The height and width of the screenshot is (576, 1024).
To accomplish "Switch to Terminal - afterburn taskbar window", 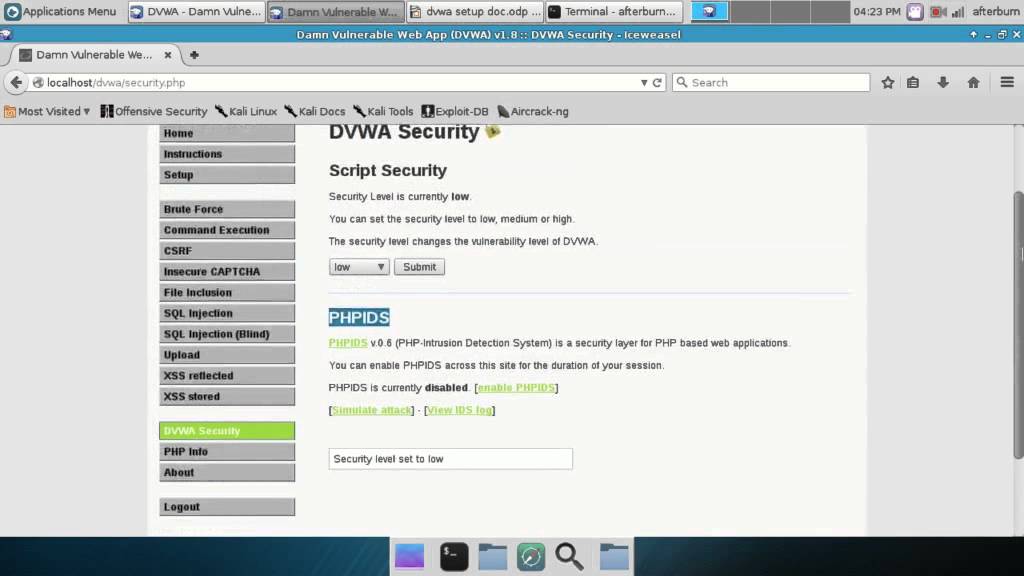I will coord(614,11).
